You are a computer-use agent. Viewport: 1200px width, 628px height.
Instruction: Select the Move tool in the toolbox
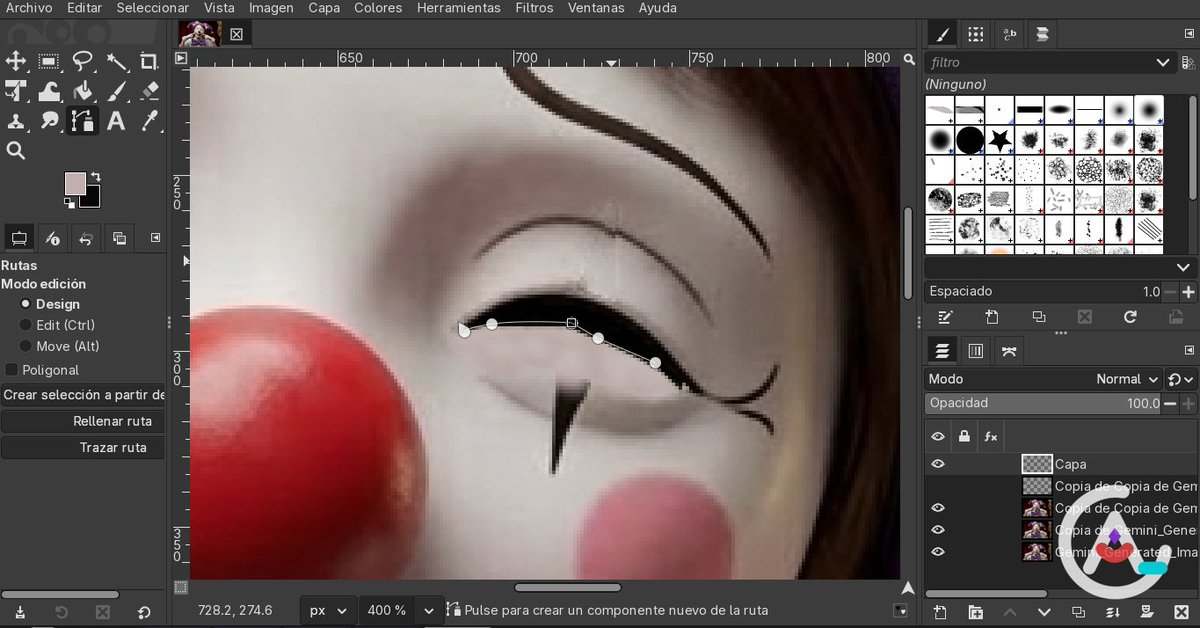click(16, 61)
